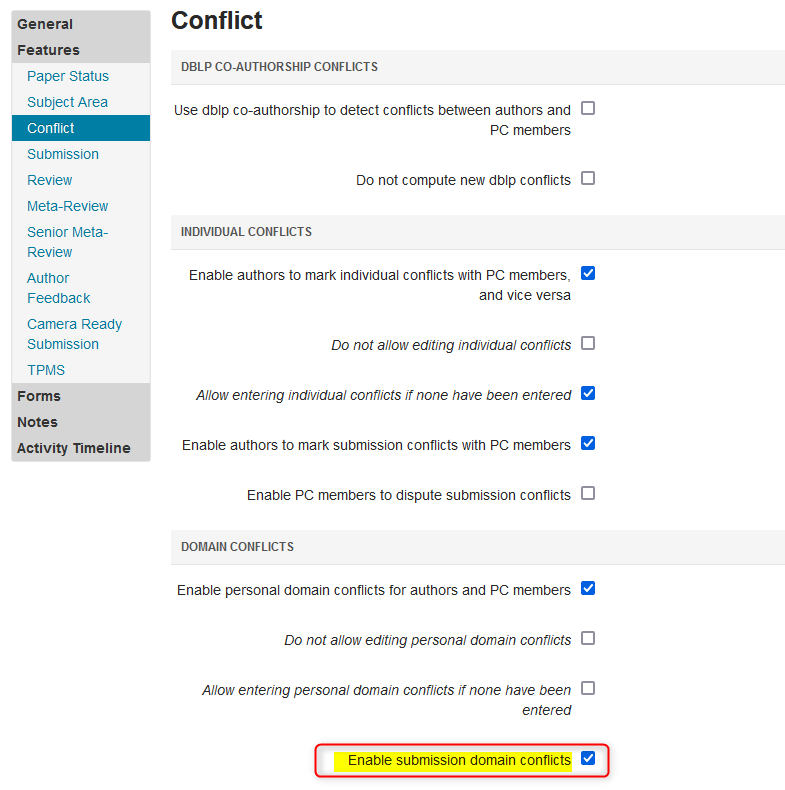This screenshot has height=790, width=785.
Task: Check 'Do not compute new dblp conflicts'
Action: click(587, 178)
